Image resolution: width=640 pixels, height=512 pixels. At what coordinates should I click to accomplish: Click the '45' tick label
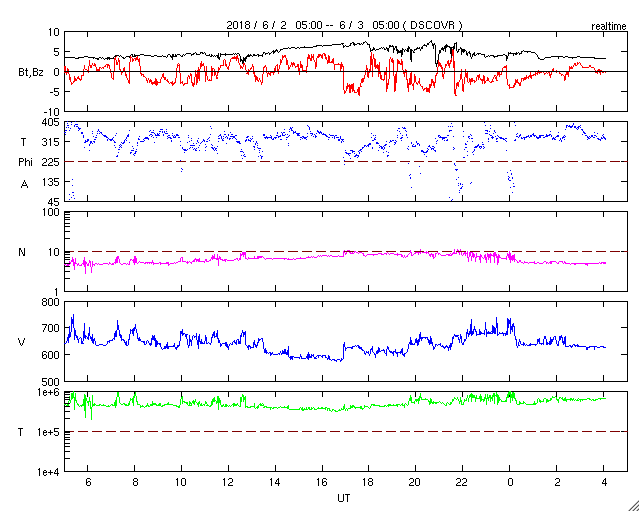coord(55,202)
